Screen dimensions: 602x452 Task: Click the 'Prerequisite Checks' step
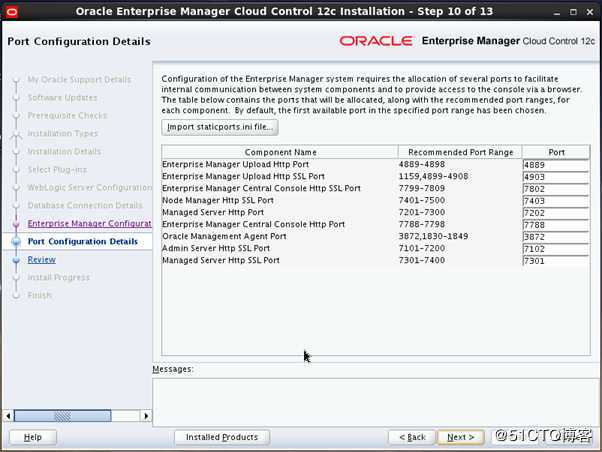(67, 116)
